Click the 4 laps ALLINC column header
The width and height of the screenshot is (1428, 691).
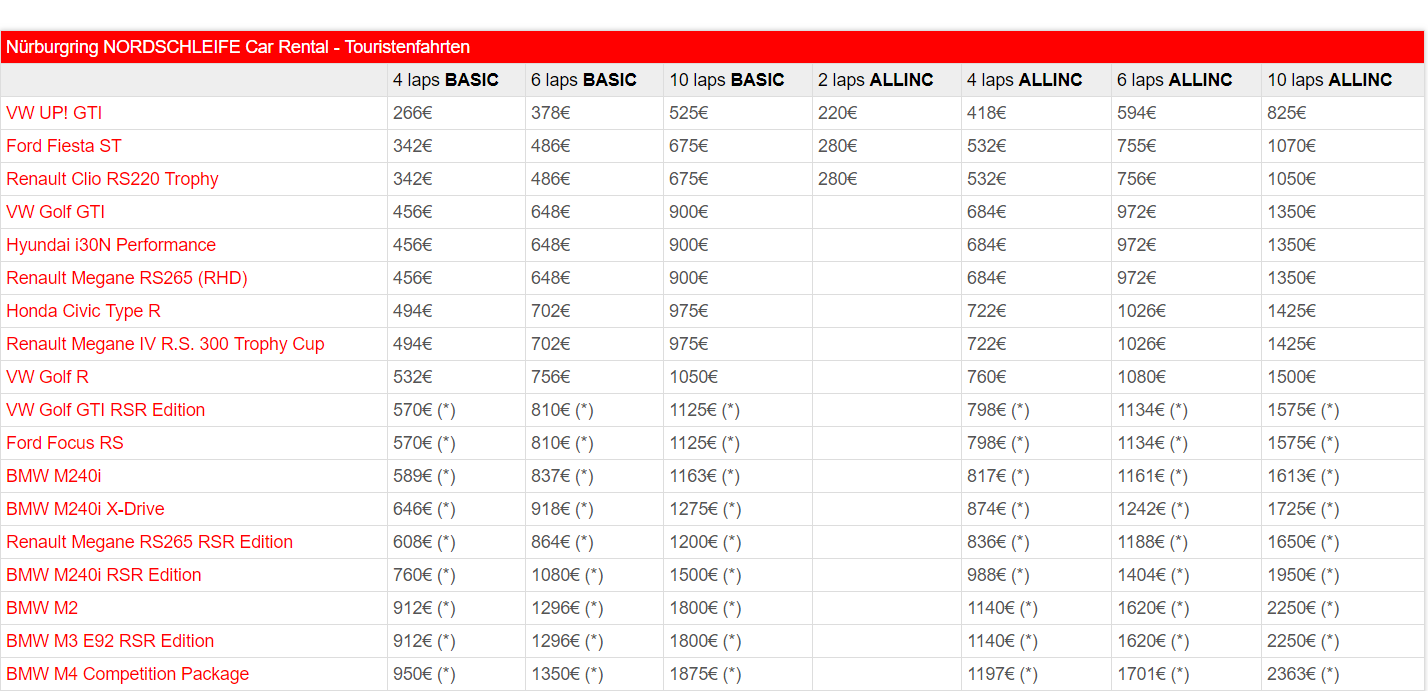(x=1025, y=80)
